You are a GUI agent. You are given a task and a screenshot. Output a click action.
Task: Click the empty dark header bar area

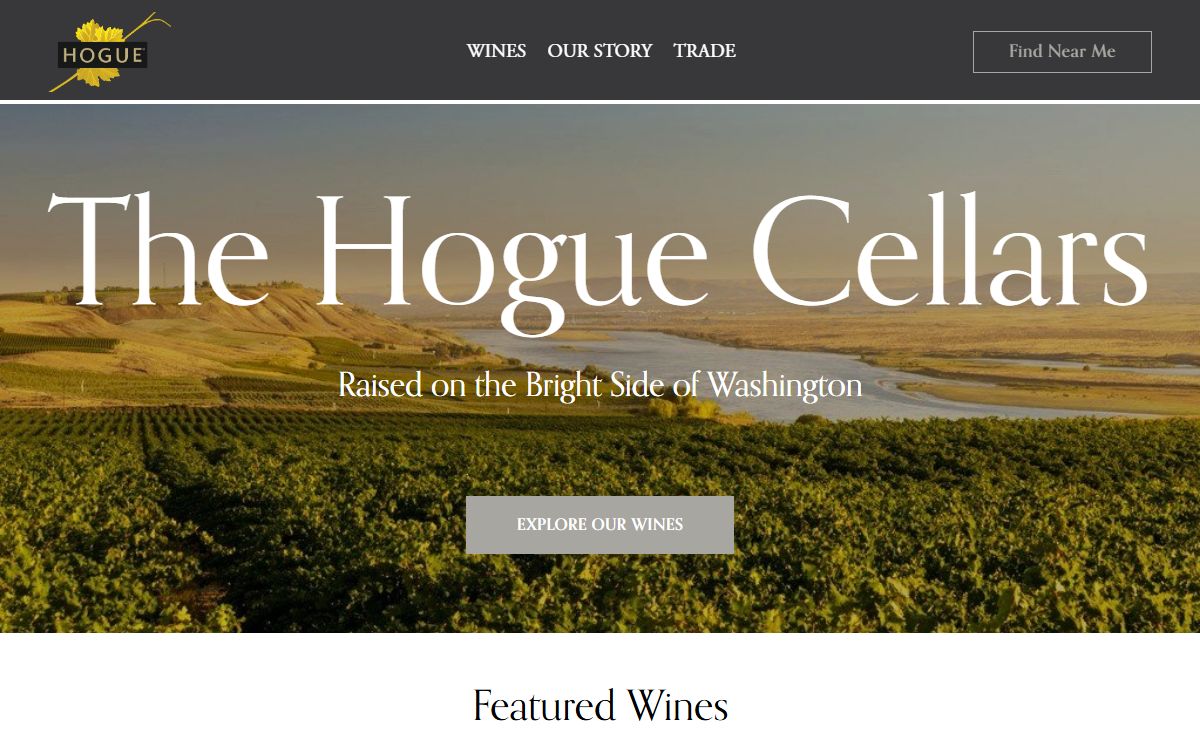[x=300, y=50]
